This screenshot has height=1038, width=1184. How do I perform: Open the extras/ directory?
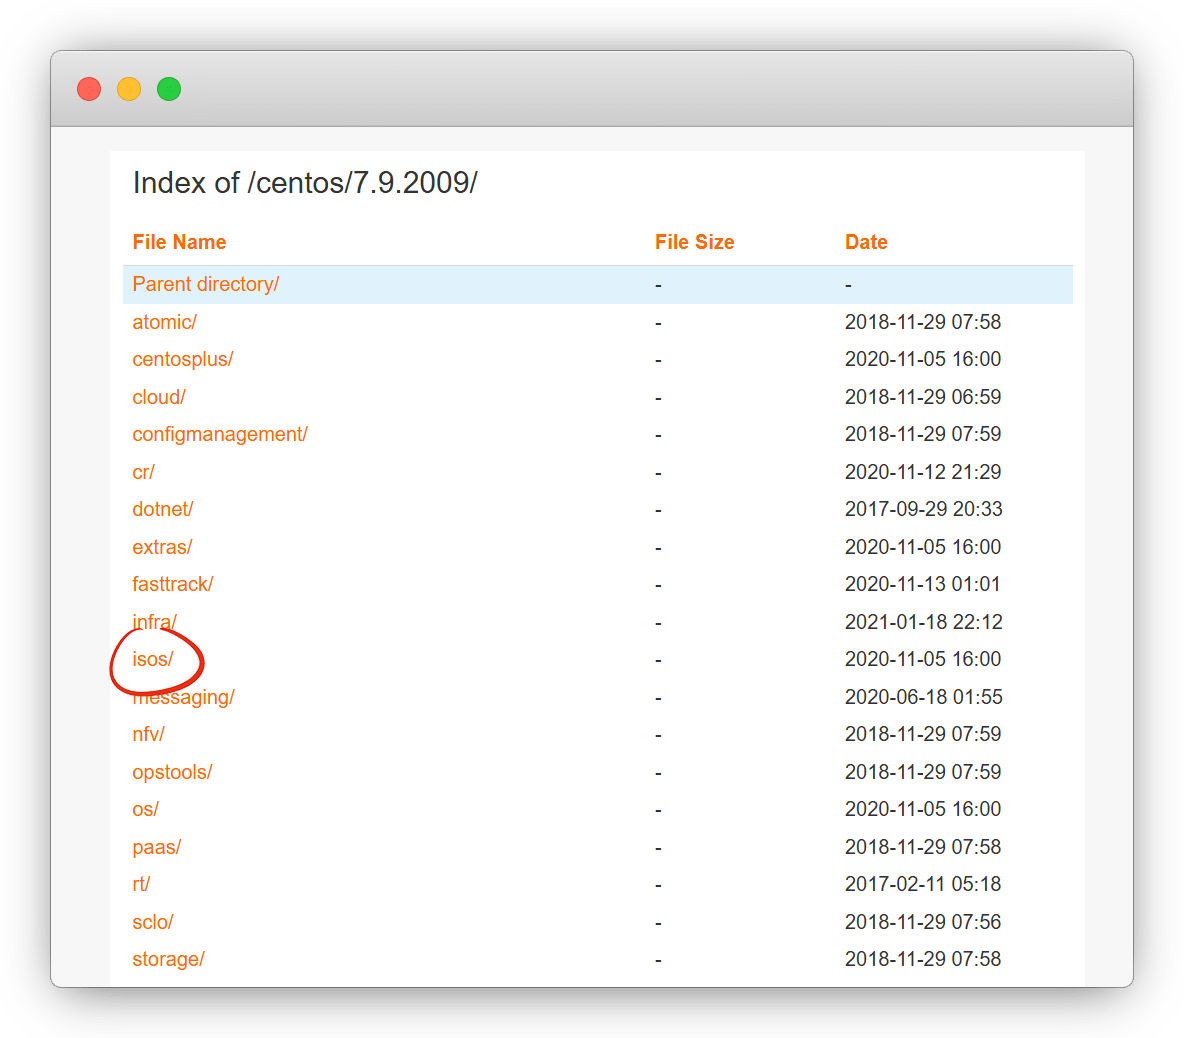pyautogui.click(x=162, y=547)
